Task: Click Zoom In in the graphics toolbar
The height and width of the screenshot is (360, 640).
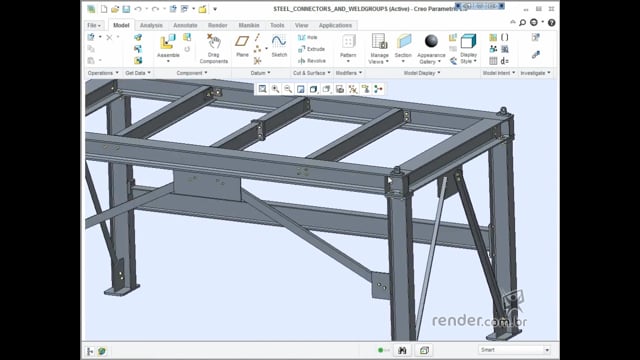Action: 276,89
